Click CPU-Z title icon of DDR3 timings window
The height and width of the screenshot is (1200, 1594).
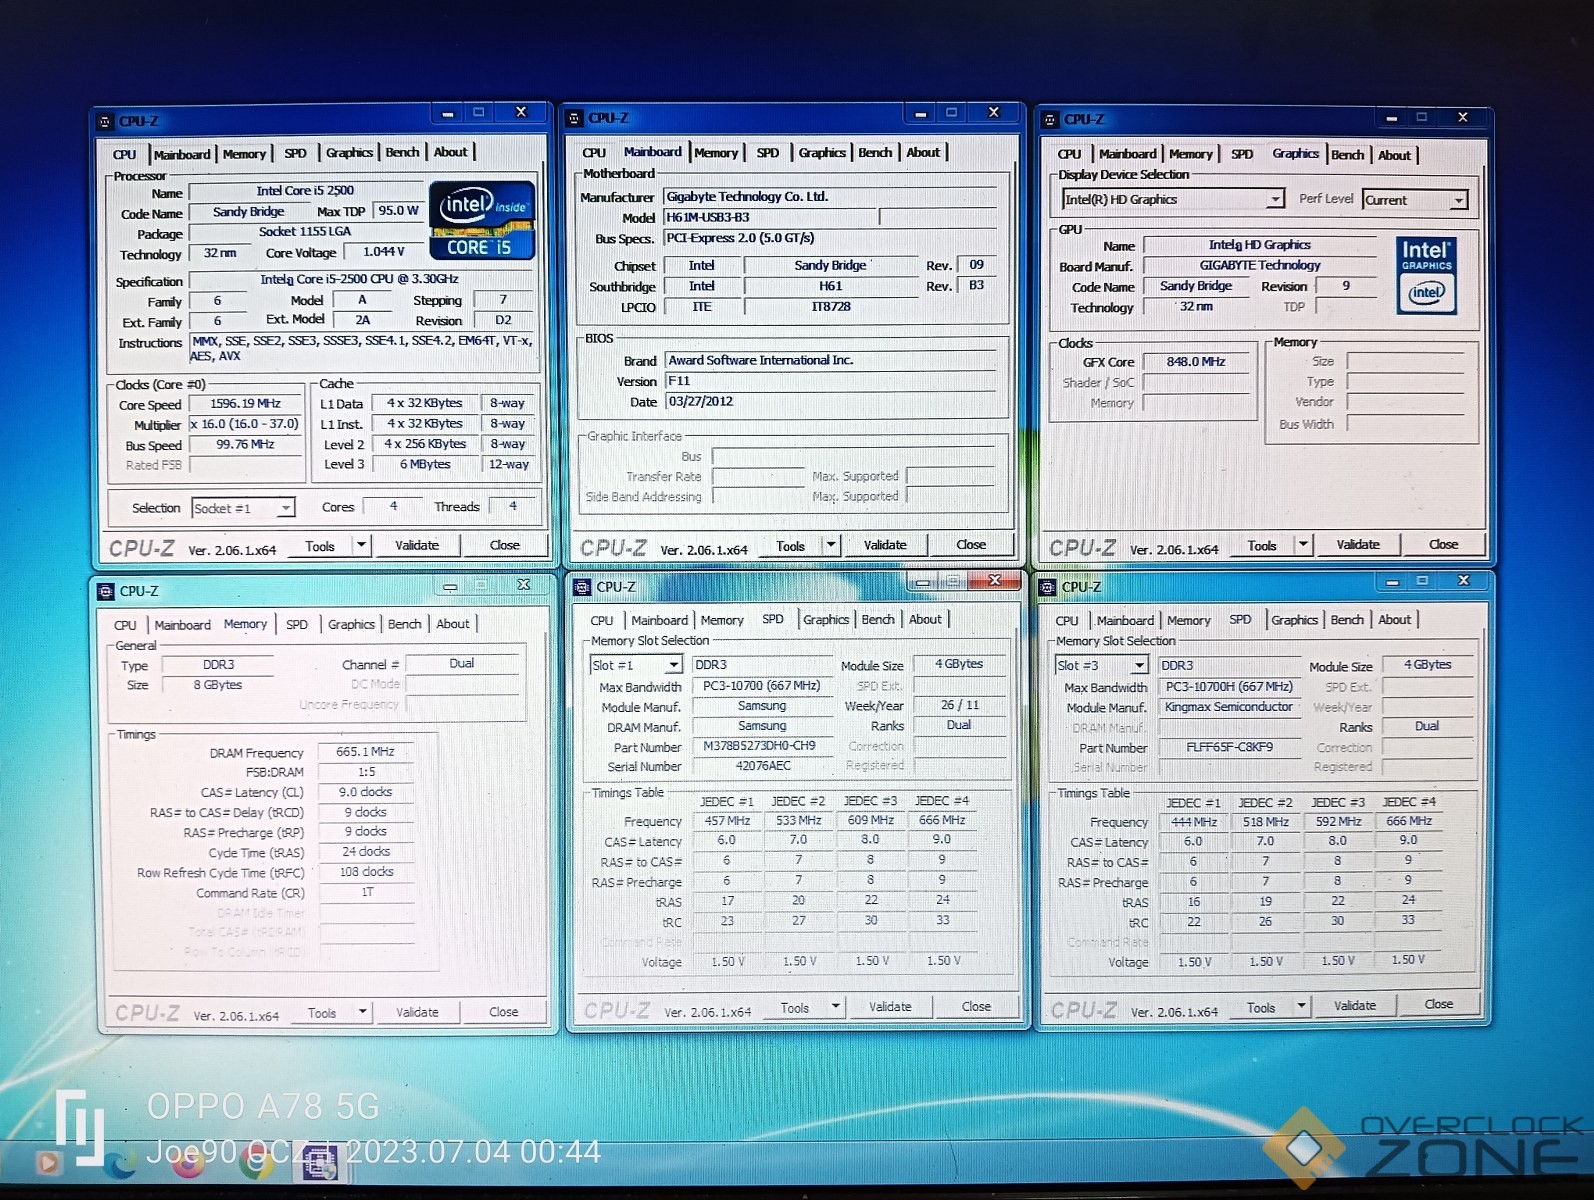(x=106, y=591)
